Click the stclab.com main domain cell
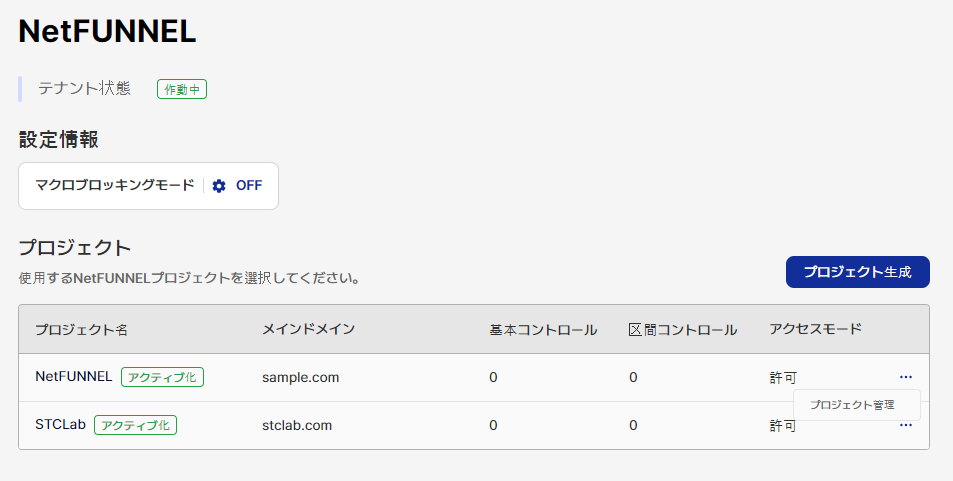This screenshot has height=481, width=953. tap(297, 426)
